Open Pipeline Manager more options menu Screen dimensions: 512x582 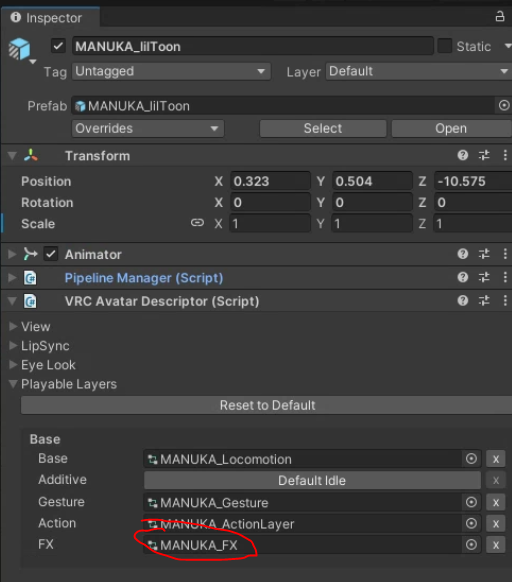coord(505,277)
